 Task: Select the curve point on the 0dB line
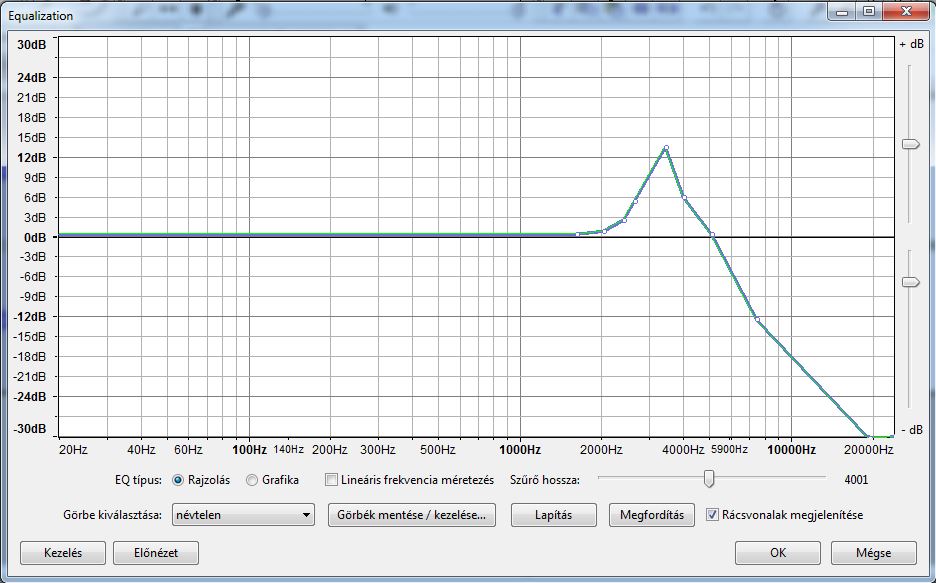pos(712,235)
